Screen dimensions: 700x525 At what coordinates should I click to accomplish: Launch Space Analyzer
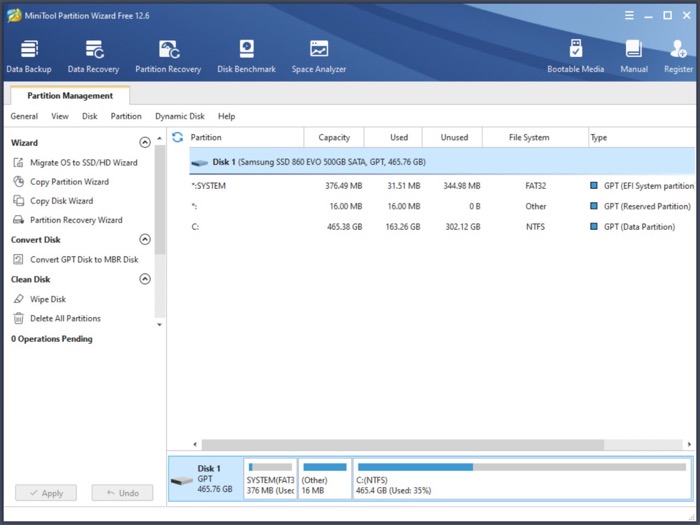coord(319,56)
